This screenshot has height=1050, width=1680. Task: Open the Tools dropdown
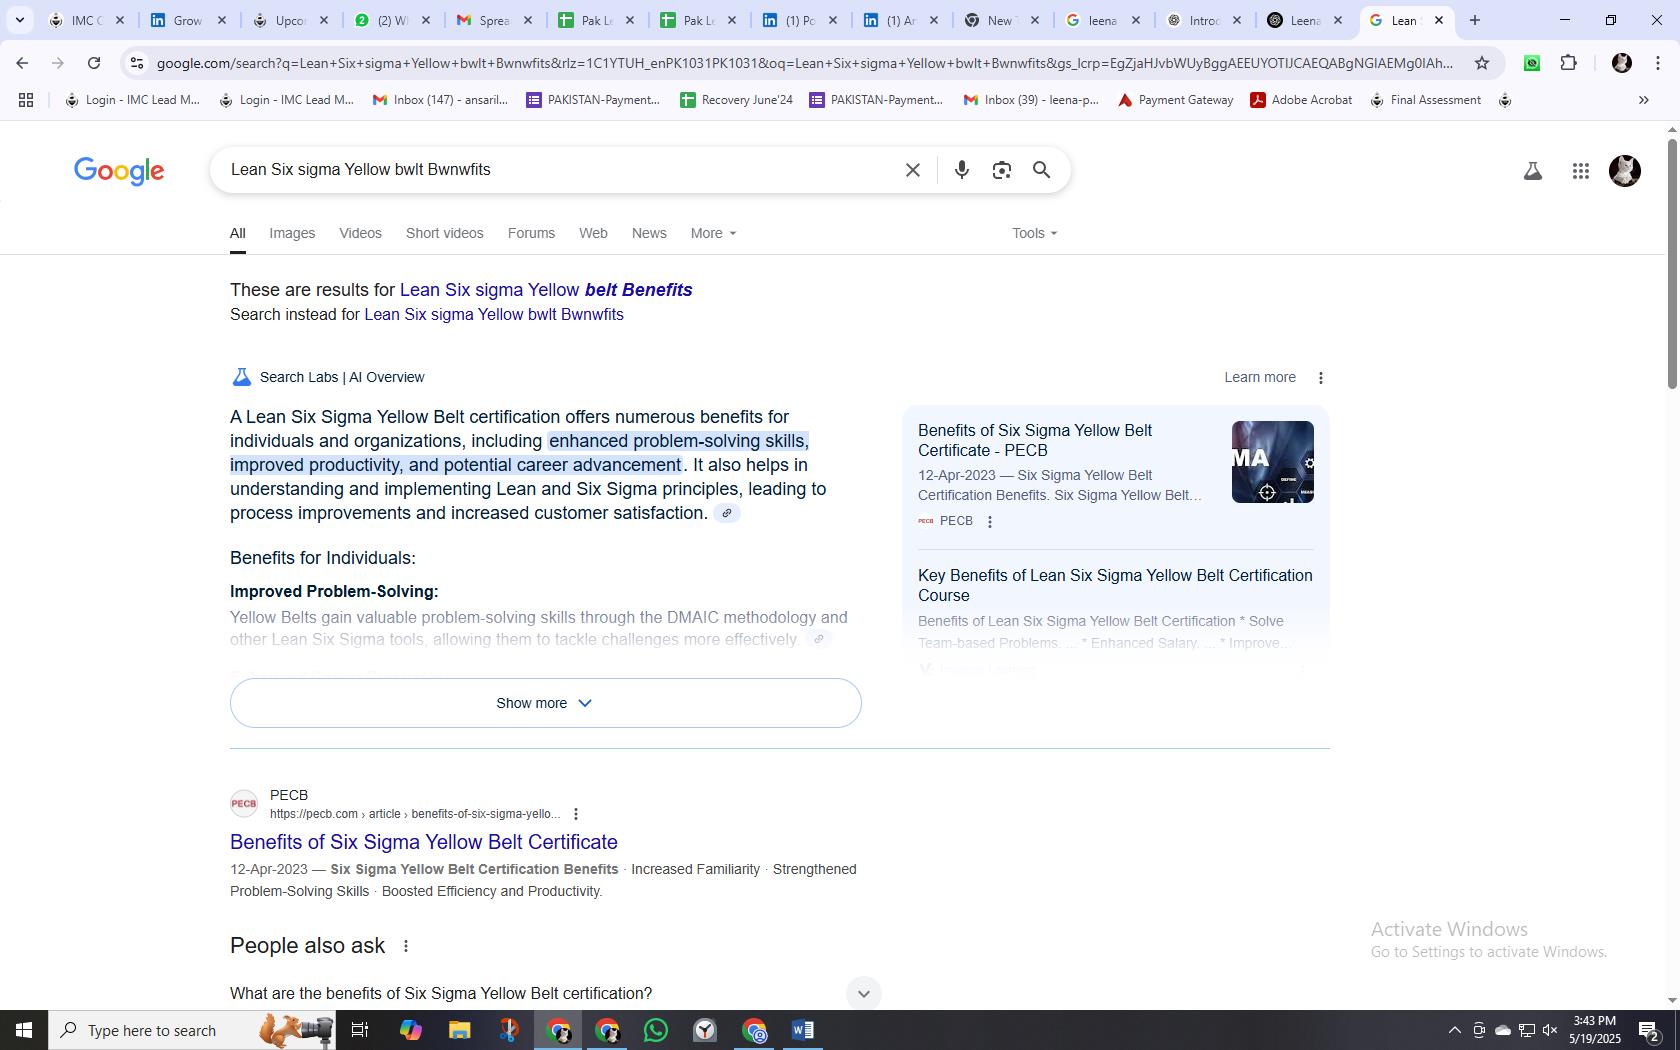[x=1034, y=233]
